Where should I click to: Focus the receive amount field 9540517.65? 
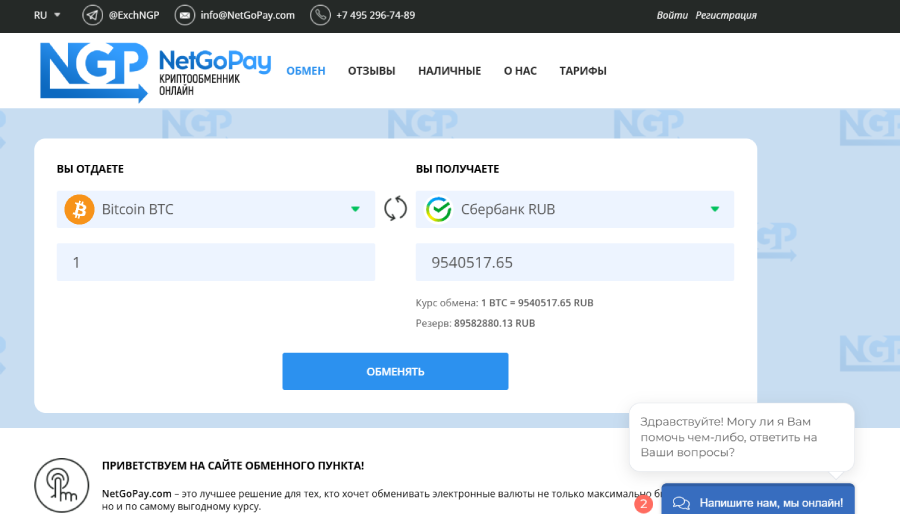(575, 262)
